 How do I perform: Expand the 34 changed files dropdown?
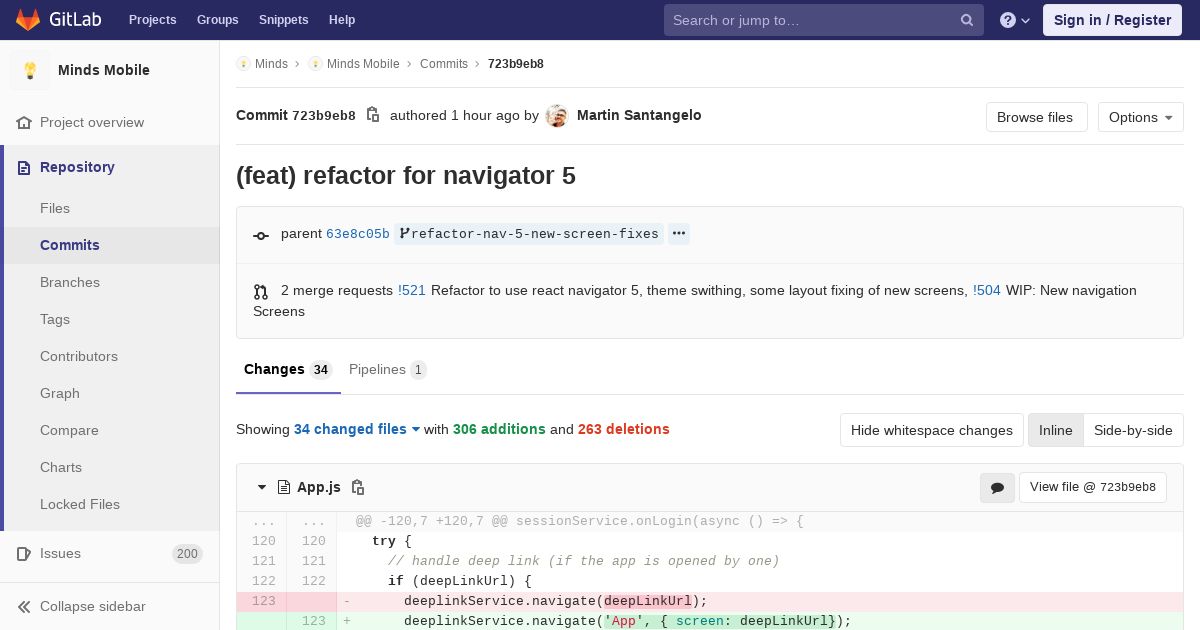(357, 430)
